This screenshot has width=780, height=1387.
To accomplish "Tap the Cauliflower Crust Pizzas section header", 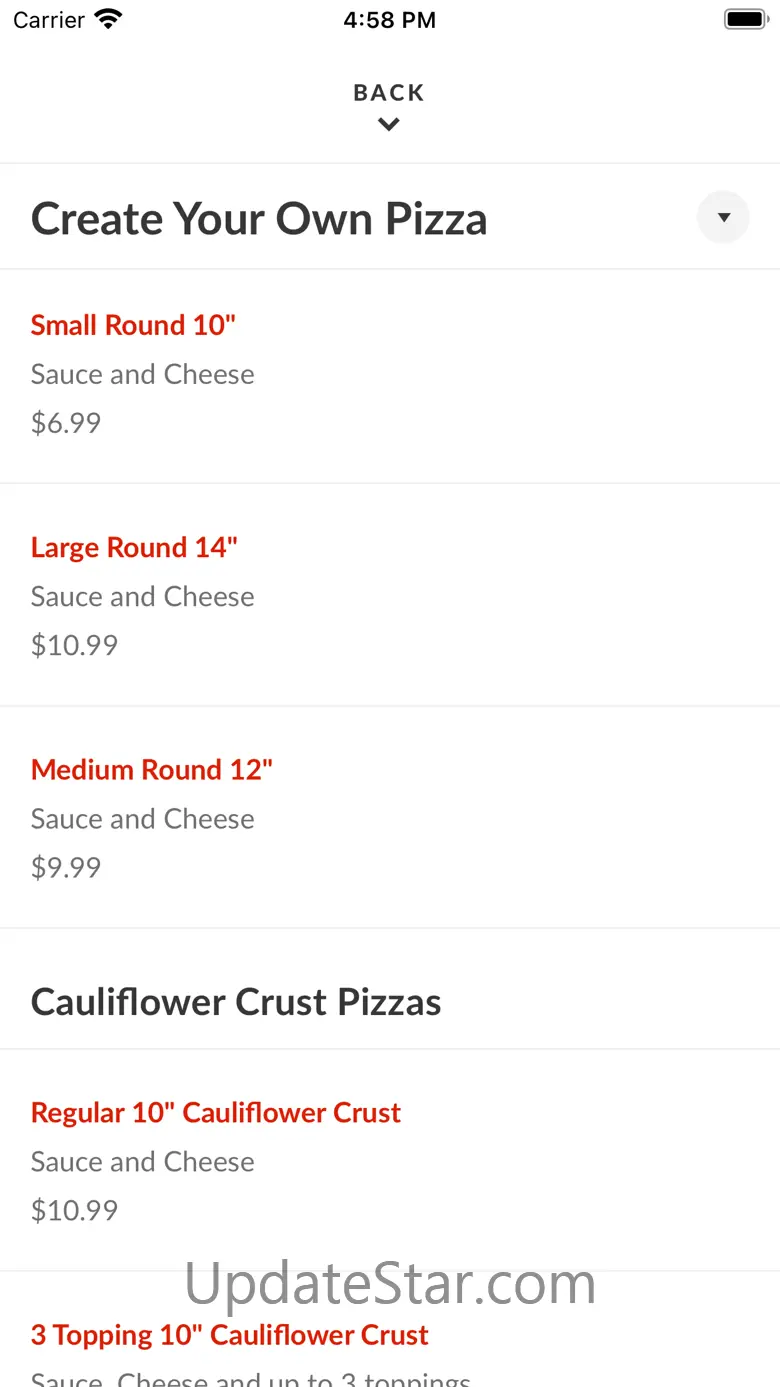I will click(x=236, y=1002).
